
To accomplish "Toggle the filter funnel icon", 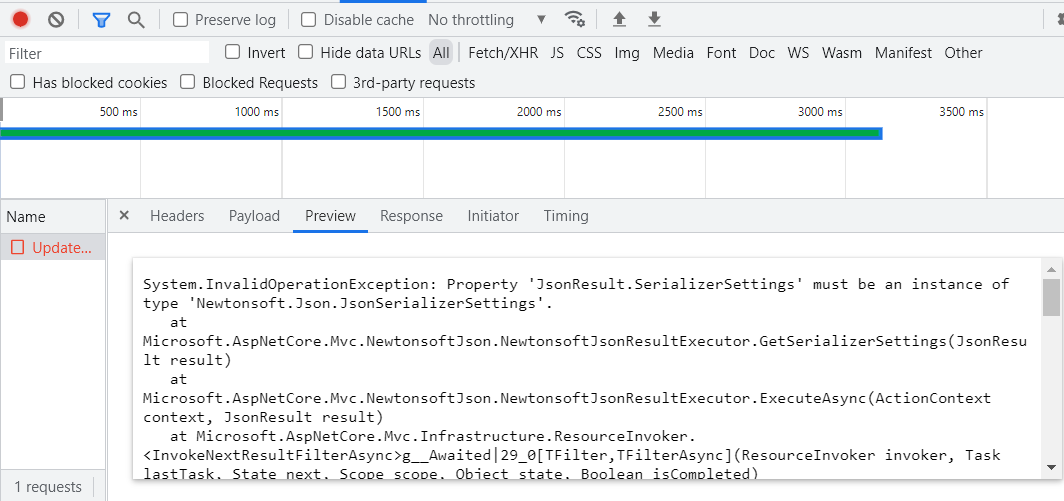I will 101,19.
